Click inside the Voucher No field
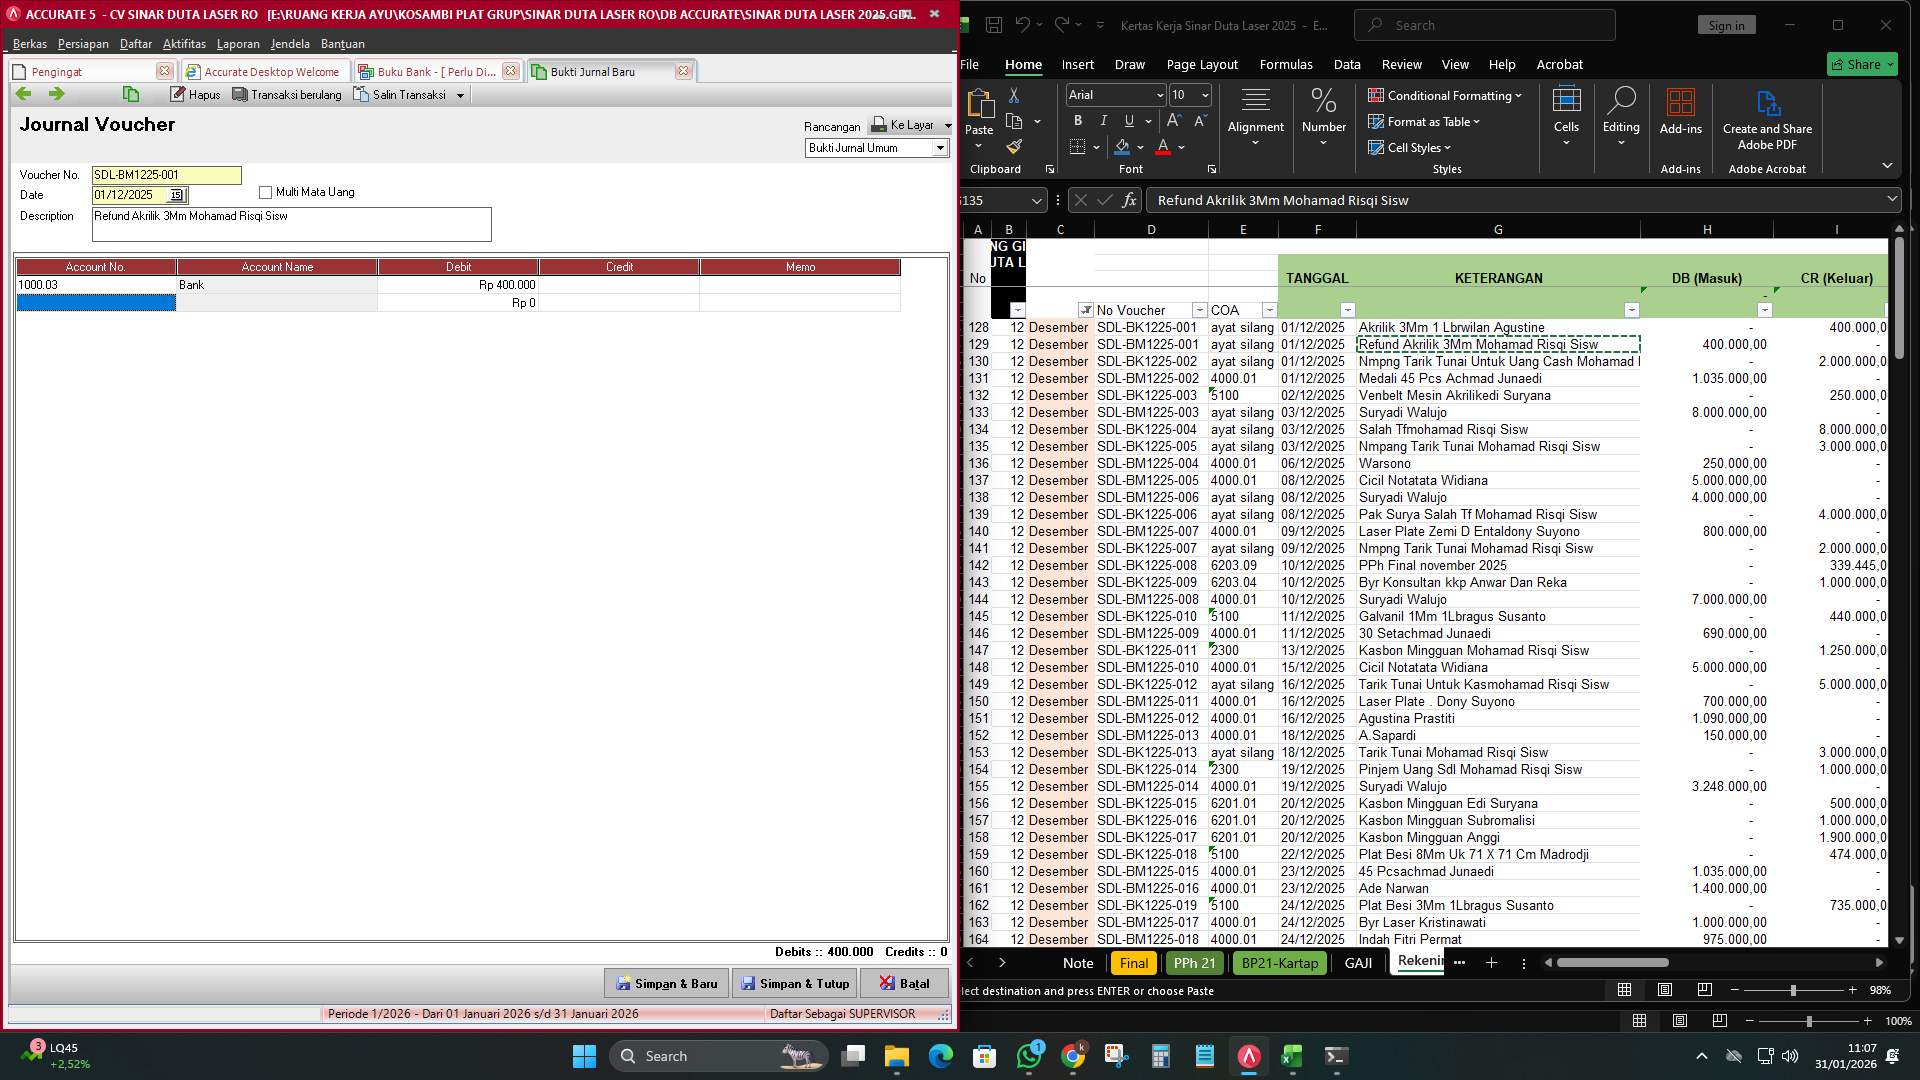Screen dimensions: 1920x1080 tap(165, 175)
